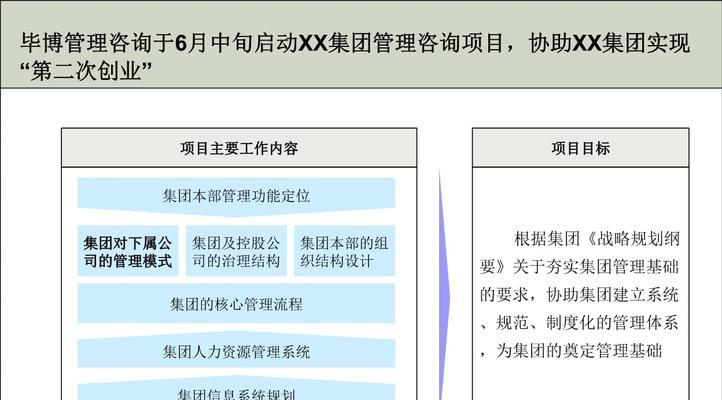Click the “第二次创业” subtitle line
The width and height of the screenshot is (722, 400).
click(x=86, y=70)
